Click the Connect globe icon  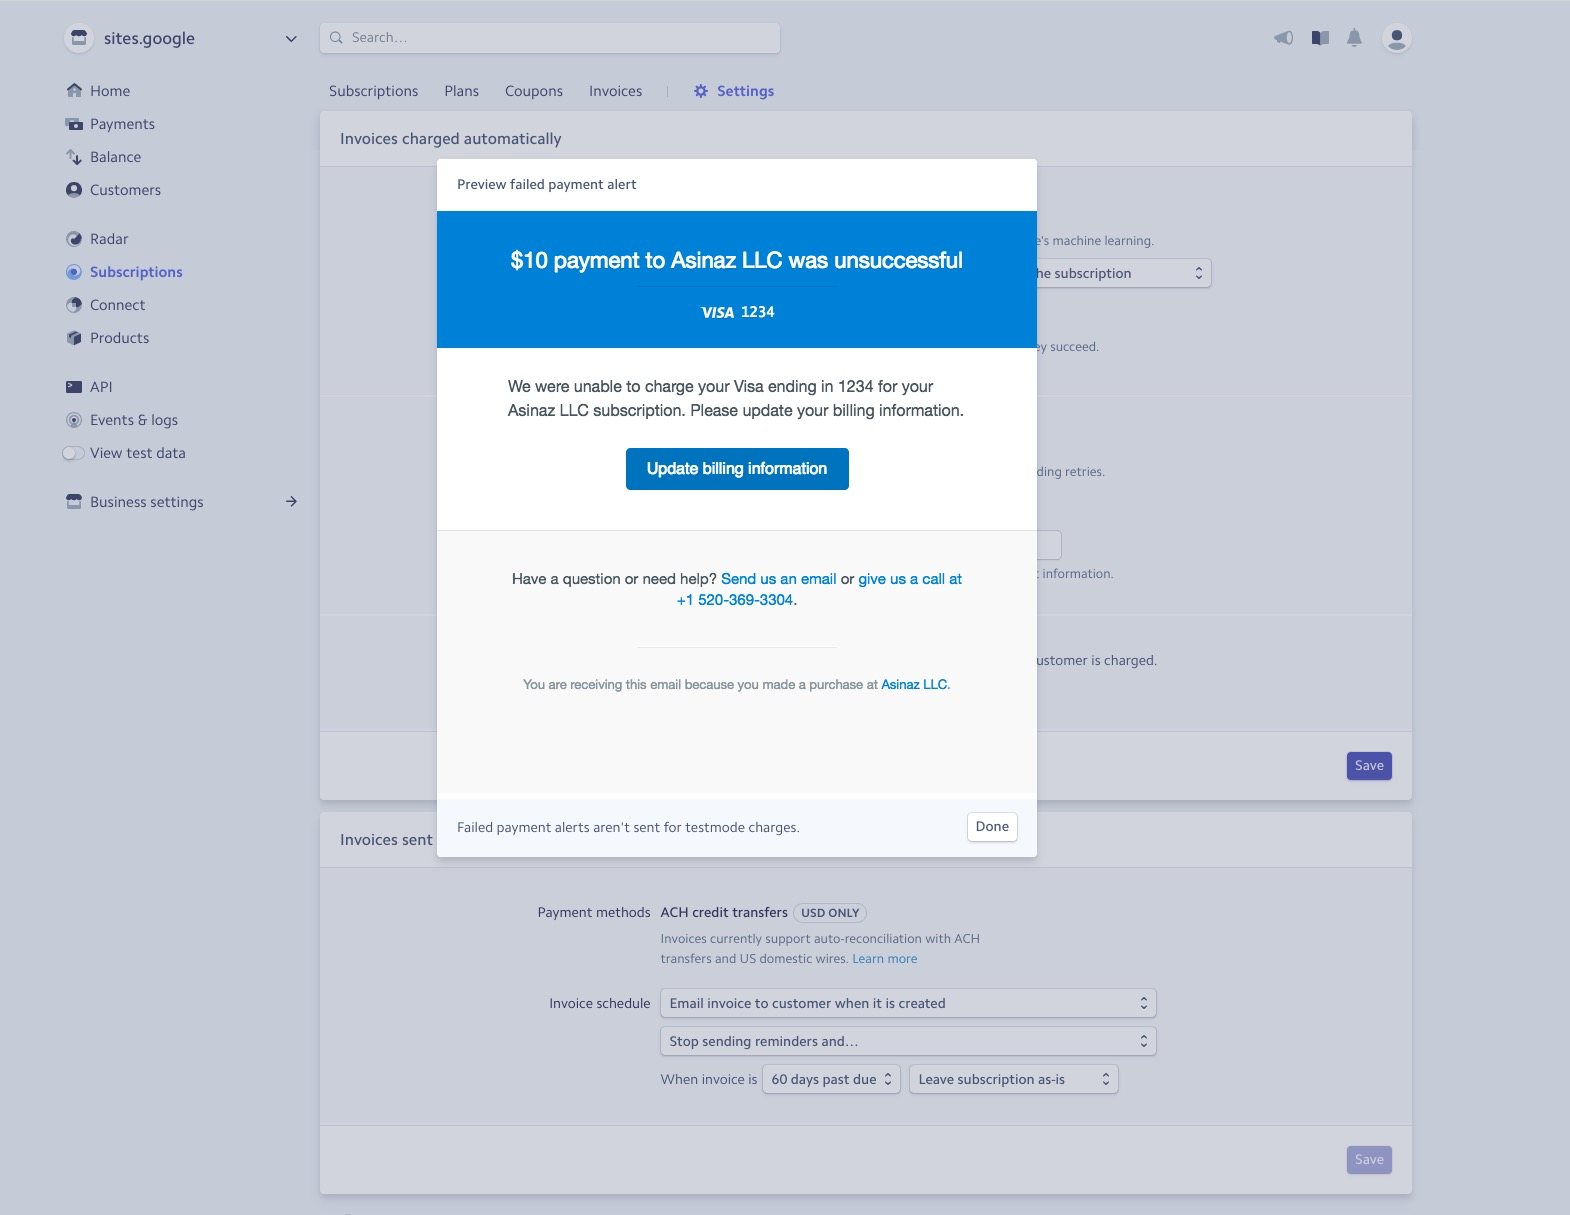click(74, 305)
